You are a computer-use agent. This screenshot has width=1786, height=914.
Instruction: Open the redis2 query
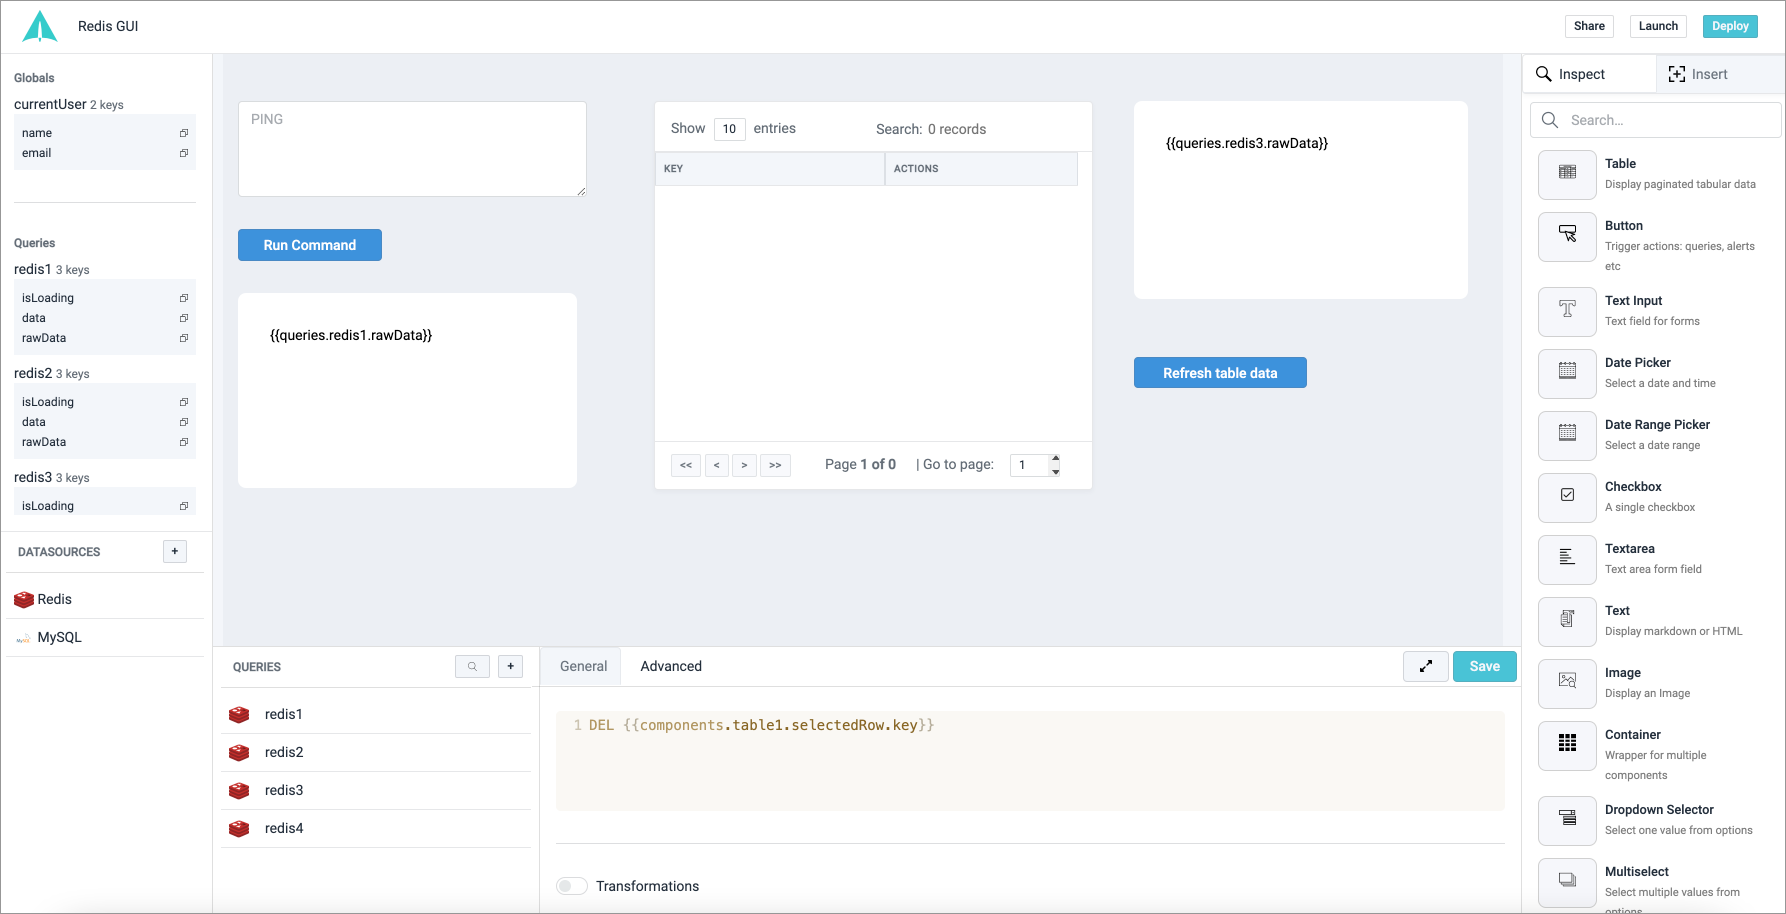[376, 752]
